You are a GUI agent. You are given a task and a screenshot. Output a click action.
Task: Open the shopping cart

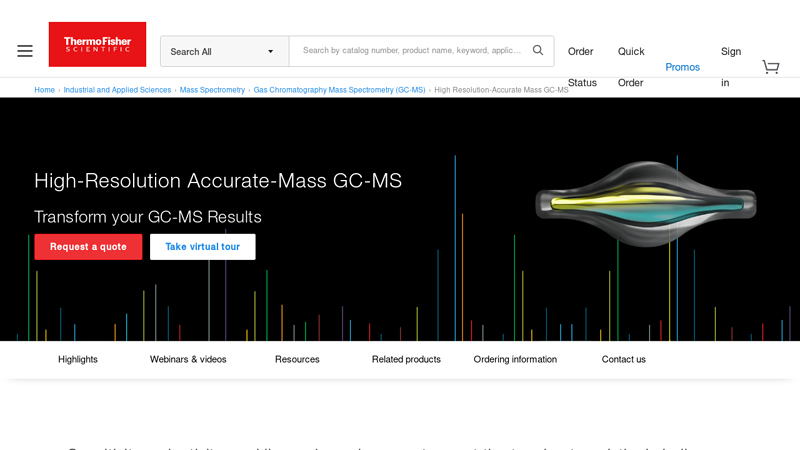tap(771, 67)
